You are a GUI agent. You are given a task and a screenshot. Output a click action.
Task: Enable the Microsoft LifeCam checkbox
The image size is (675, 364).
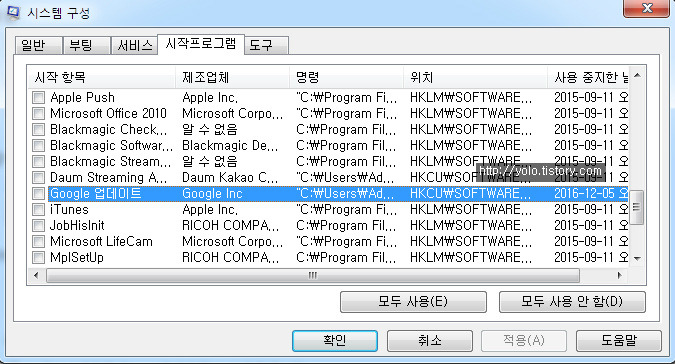click(39, 241)
